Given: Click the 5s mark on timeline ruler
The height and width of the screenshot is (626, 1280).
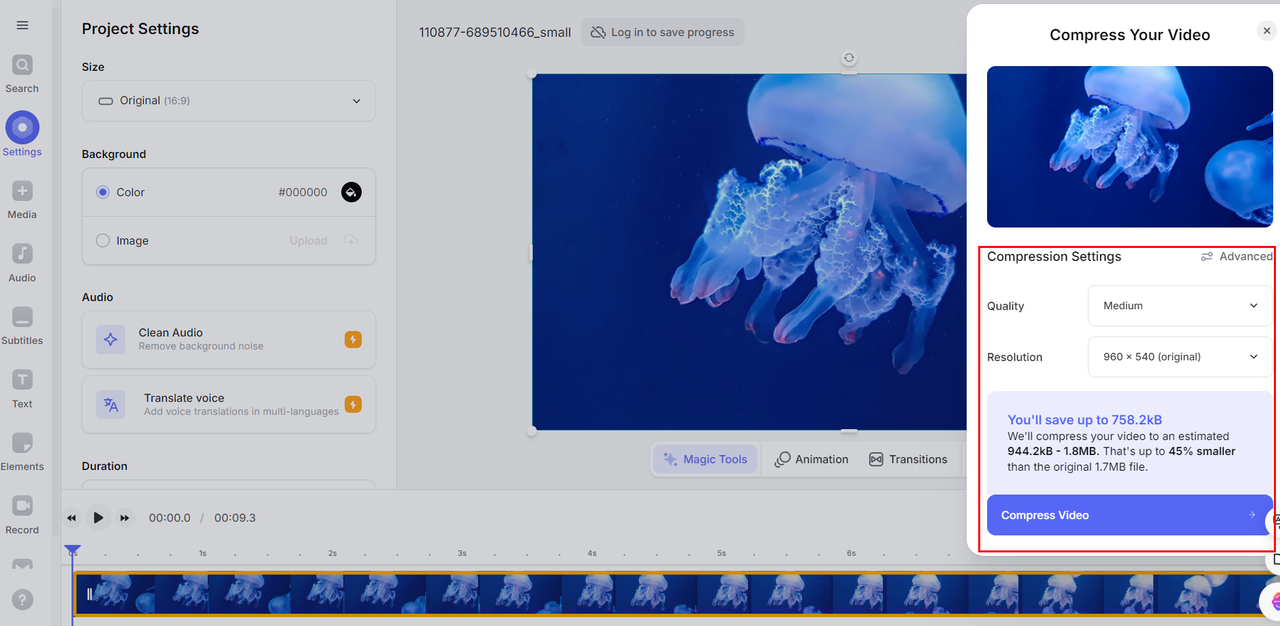Looking at the screenshot, I should 721,553.
